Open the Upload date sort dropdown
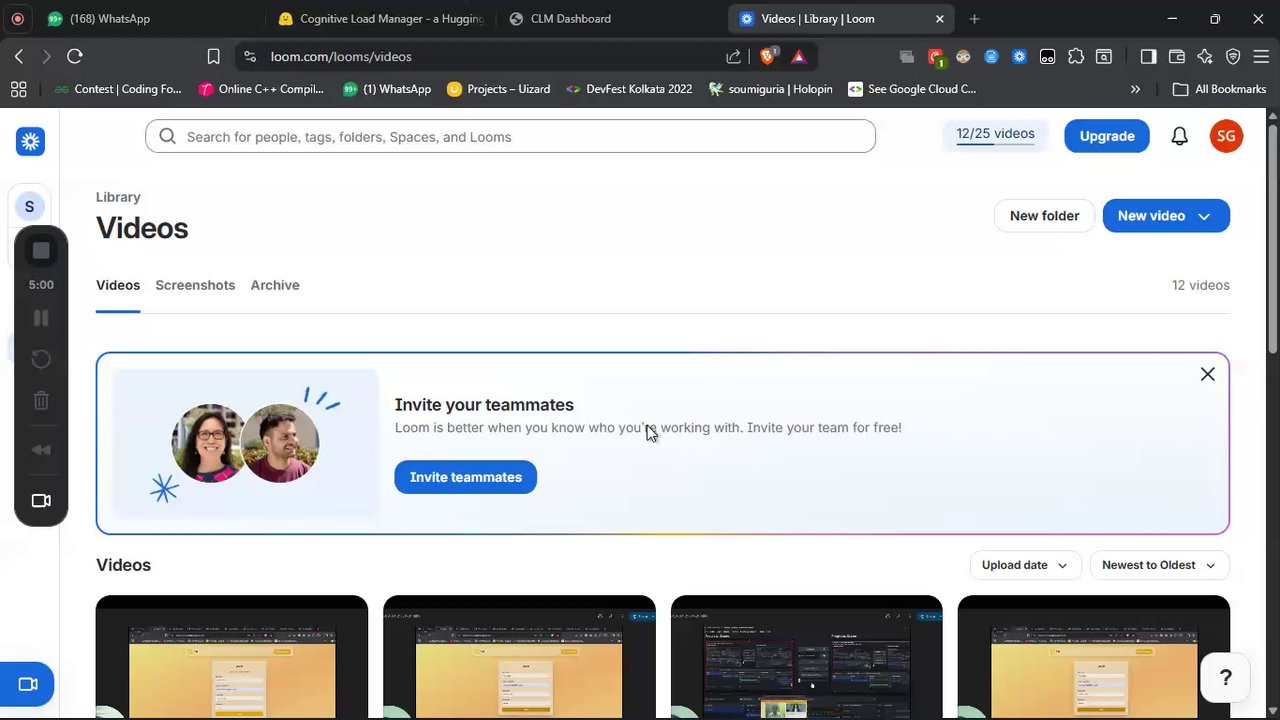The width and height of the screenshot is (1280, 720). click(x=1025, y=565)
